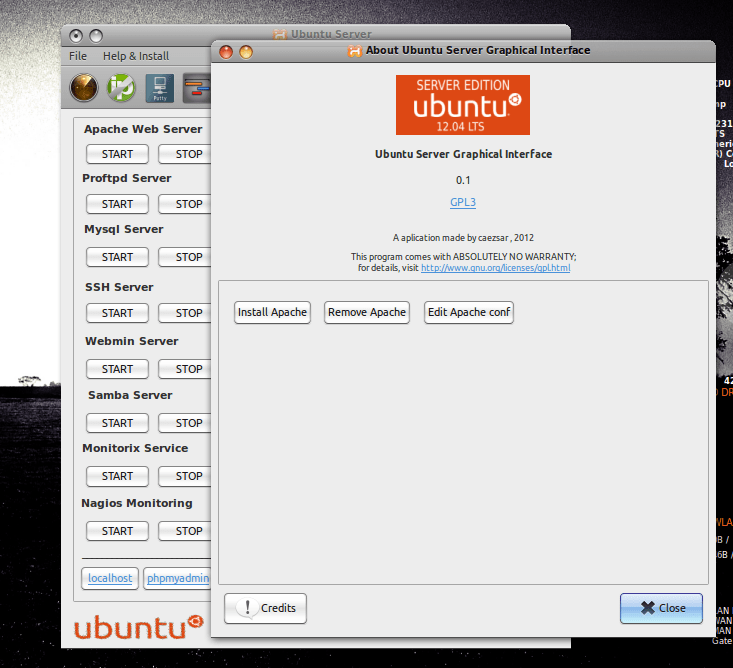Click the radar scanner toolbar icon

(x=84, y=88)
